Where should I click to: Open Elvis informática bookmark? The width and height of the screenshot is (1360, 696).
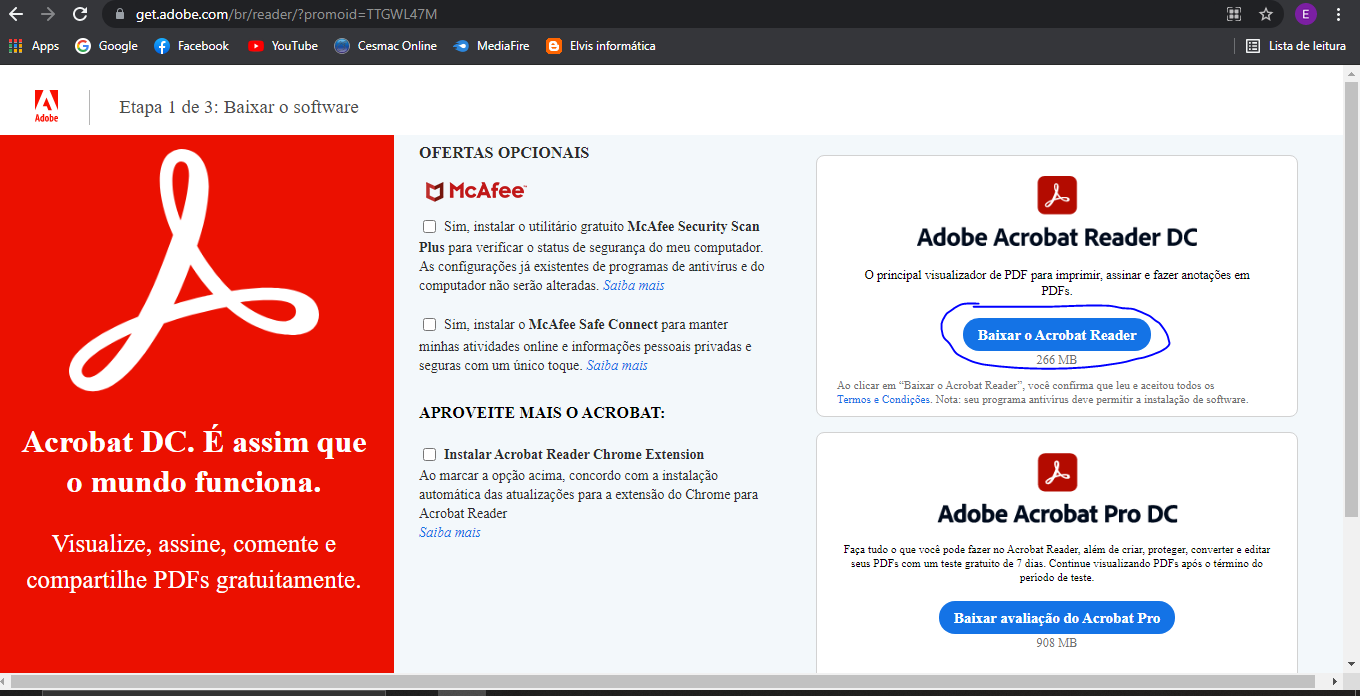[x=601, y=46]
